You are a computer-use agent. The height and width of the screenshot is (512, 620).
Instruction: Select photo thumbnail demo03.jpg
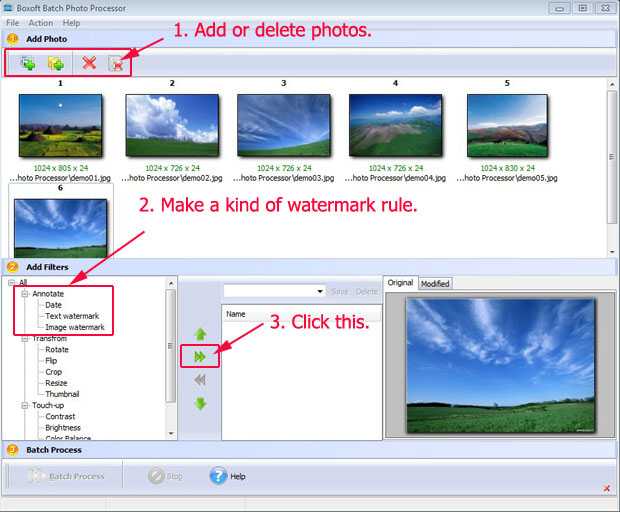pos(284,126)
